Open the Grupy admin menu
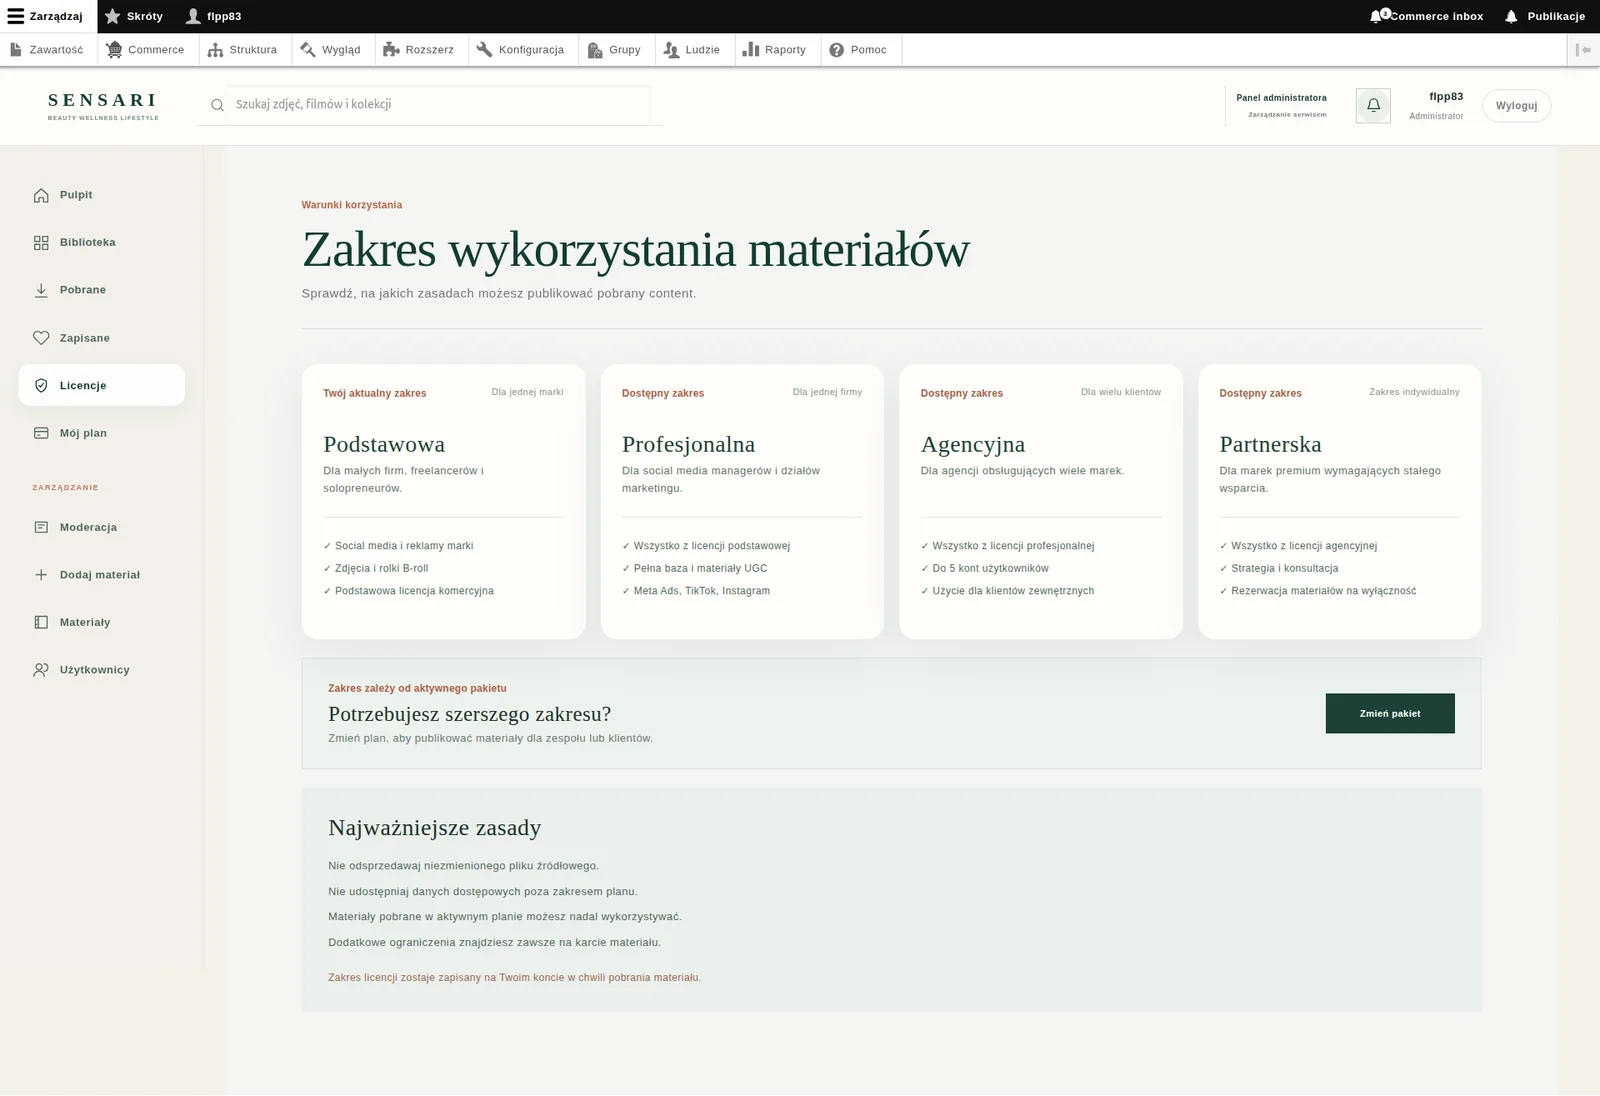The height and width of the screenshot is (1096, 1600). 615,50
